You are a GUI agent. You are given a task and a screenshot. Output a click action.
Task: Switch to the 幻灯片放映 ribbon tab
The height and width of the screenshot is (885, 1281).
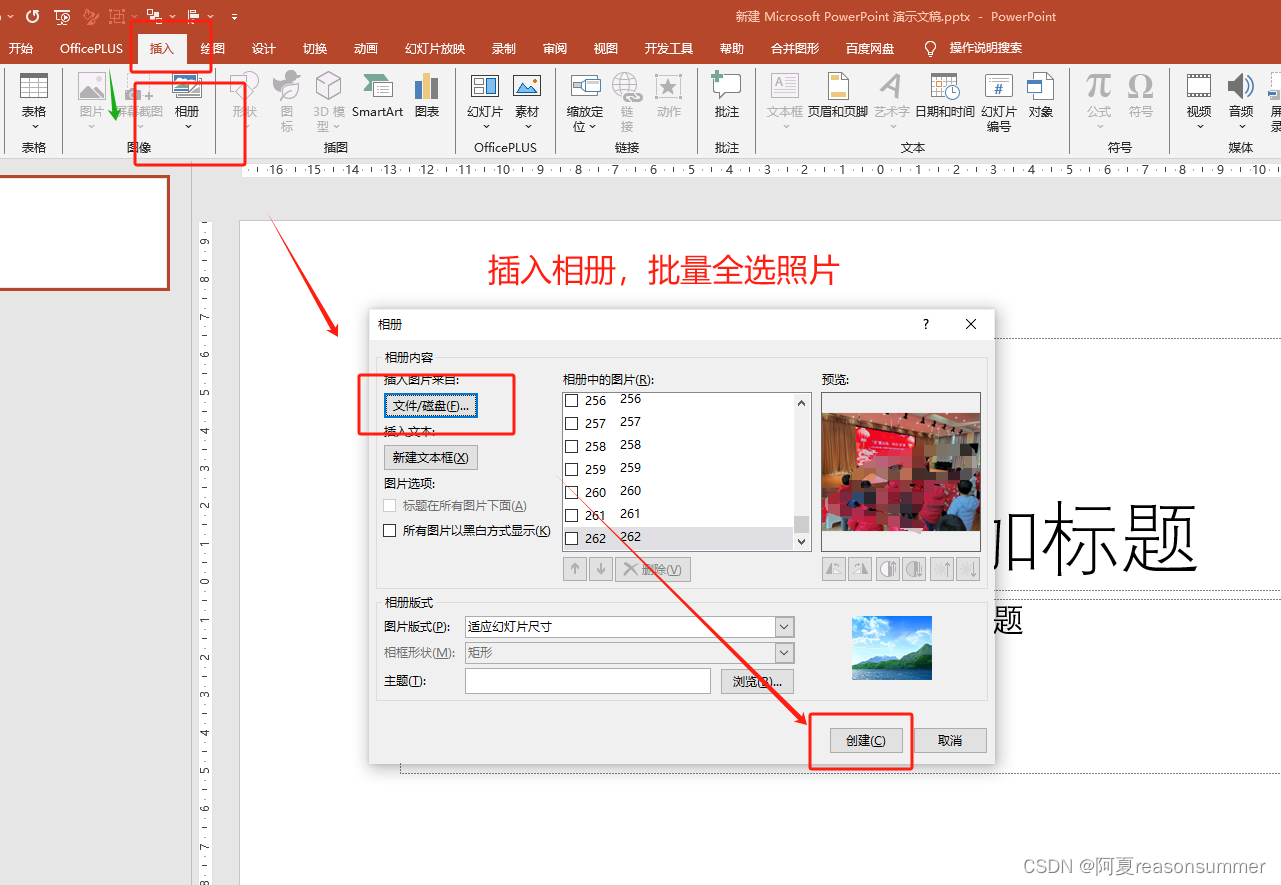coord(435,49)
